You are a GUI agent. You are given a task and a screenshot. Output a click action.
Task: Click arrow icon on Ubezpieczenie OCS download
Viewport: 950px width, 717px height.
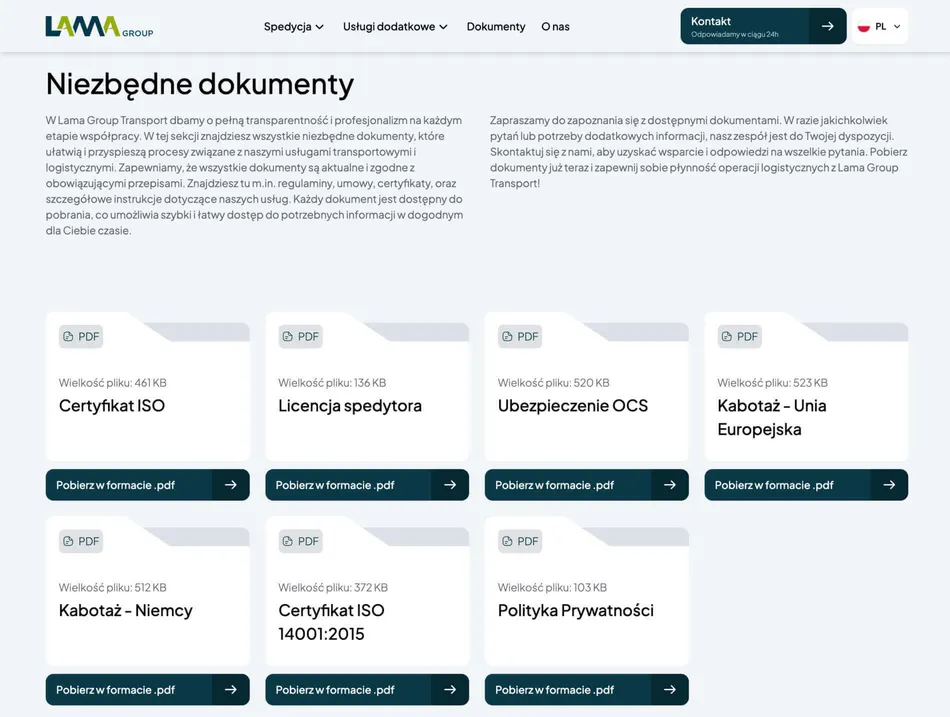669,485
